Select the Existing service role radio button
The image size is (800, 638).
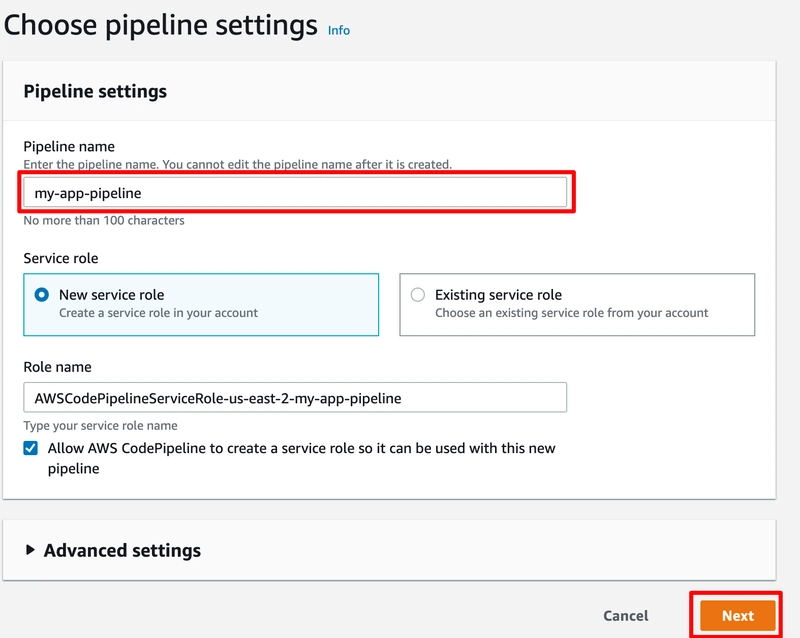(418, 295)
